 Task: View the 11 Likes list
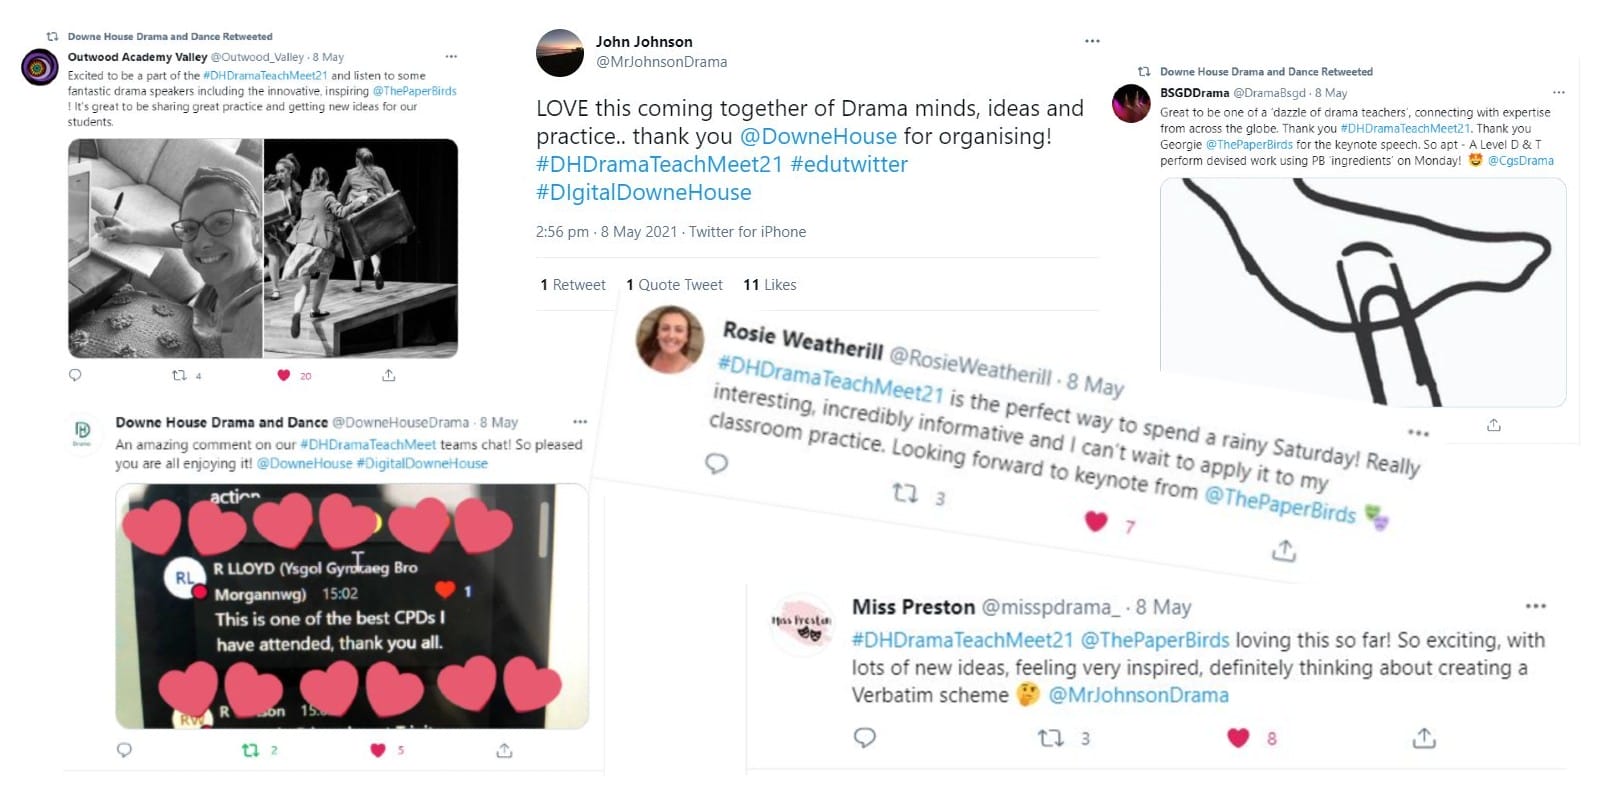pos(770,285)
